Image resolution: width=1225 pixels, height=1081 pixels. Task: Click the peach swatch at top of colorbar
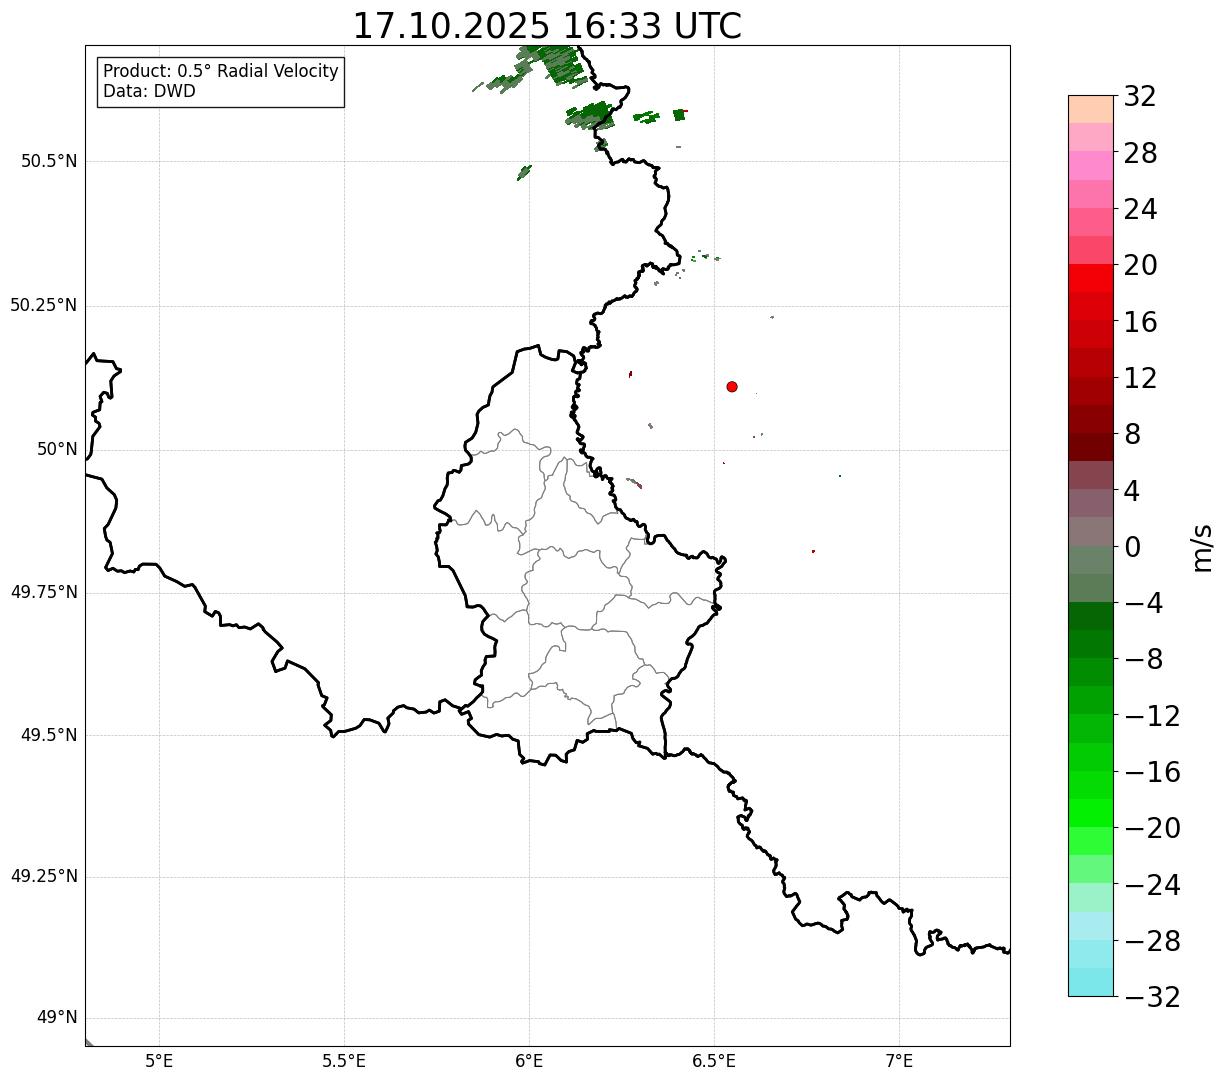click(x=1091, y=109)
